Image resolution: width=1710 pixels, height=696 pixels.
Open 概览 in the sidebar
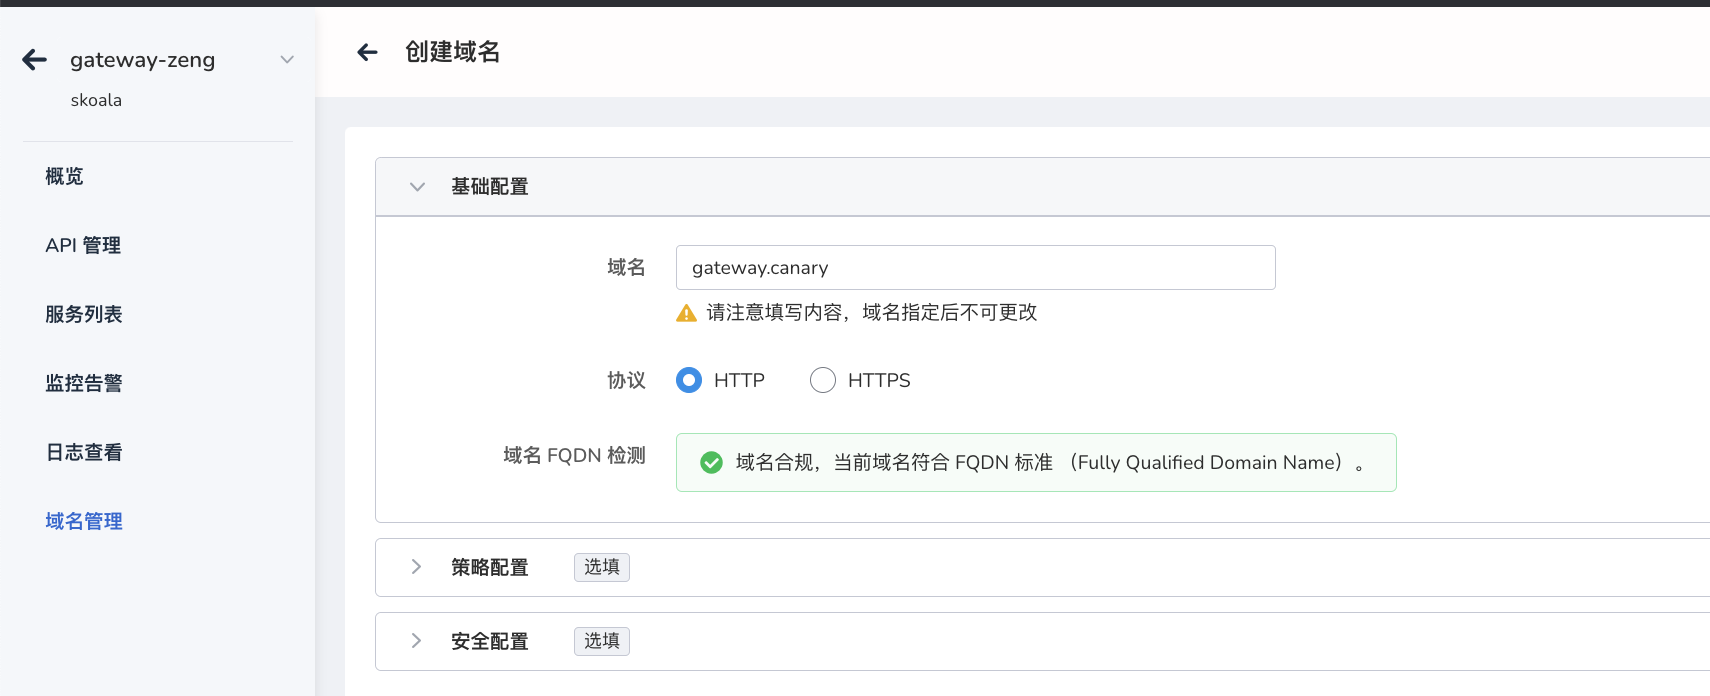coord(64,176)
